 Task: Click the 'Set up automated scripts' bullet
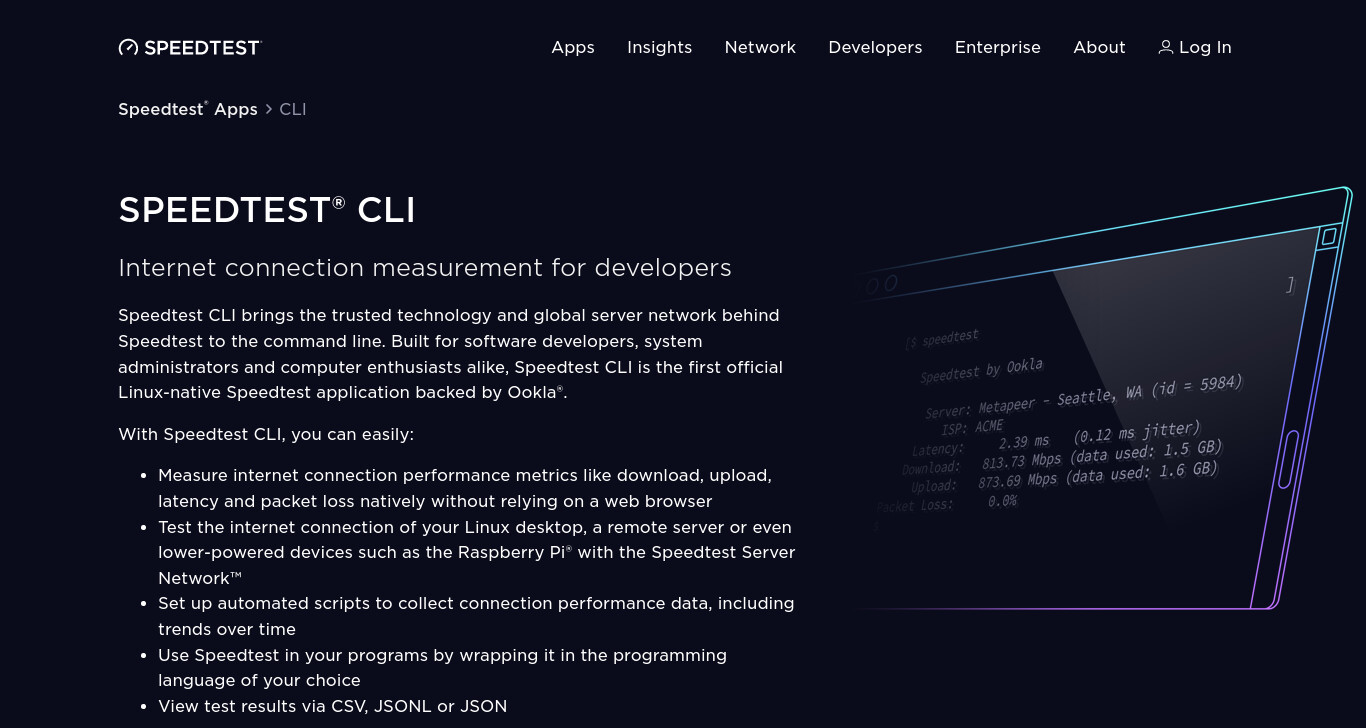tap(476, 616)
